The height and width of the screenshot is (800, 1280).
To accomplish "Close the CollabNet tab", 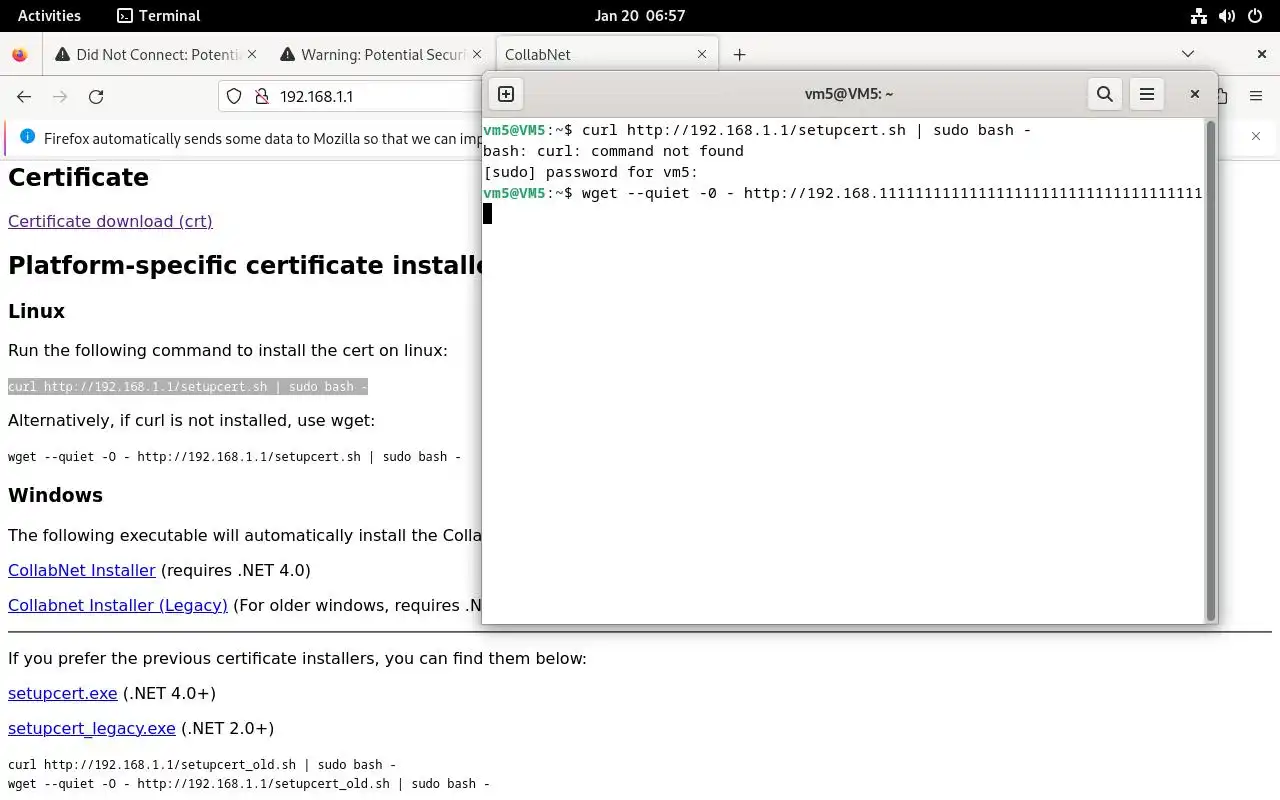I will [702, 54].
